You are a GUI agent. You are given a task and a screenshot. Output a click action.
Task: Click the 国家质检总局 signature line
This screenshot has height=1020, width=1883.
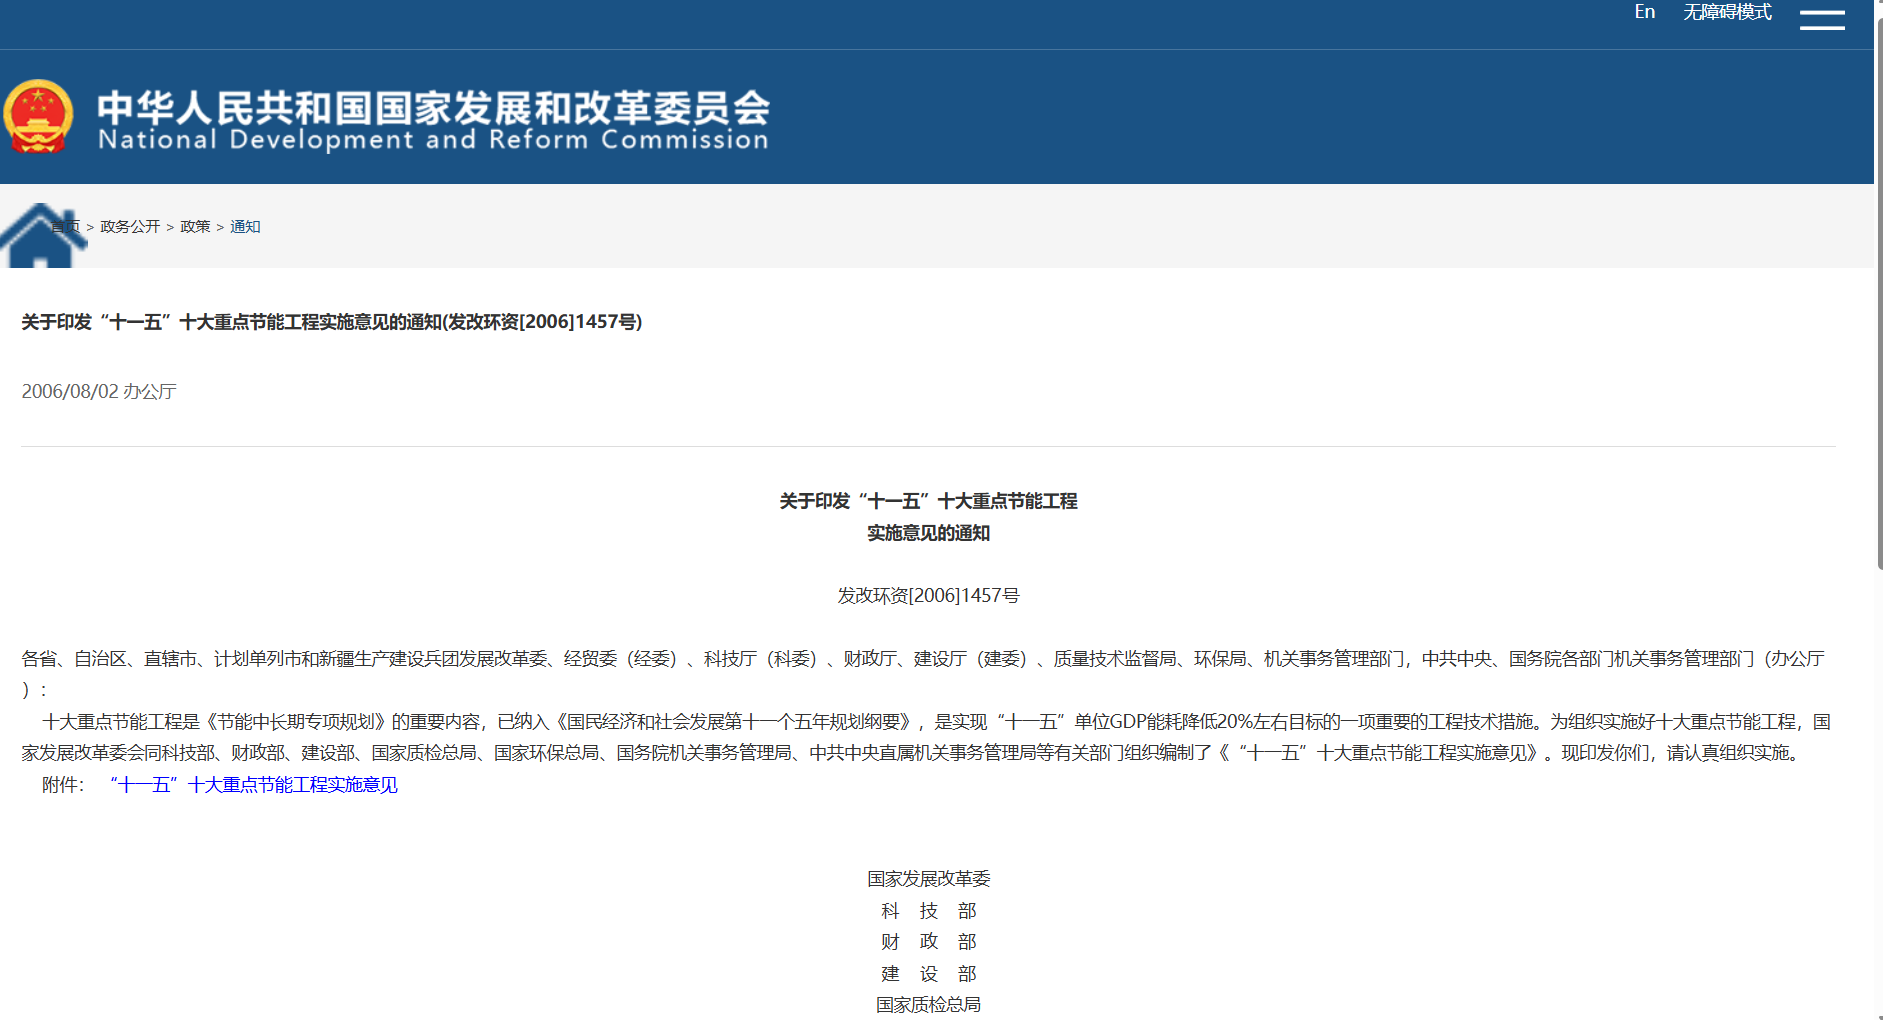[928, 1005]
